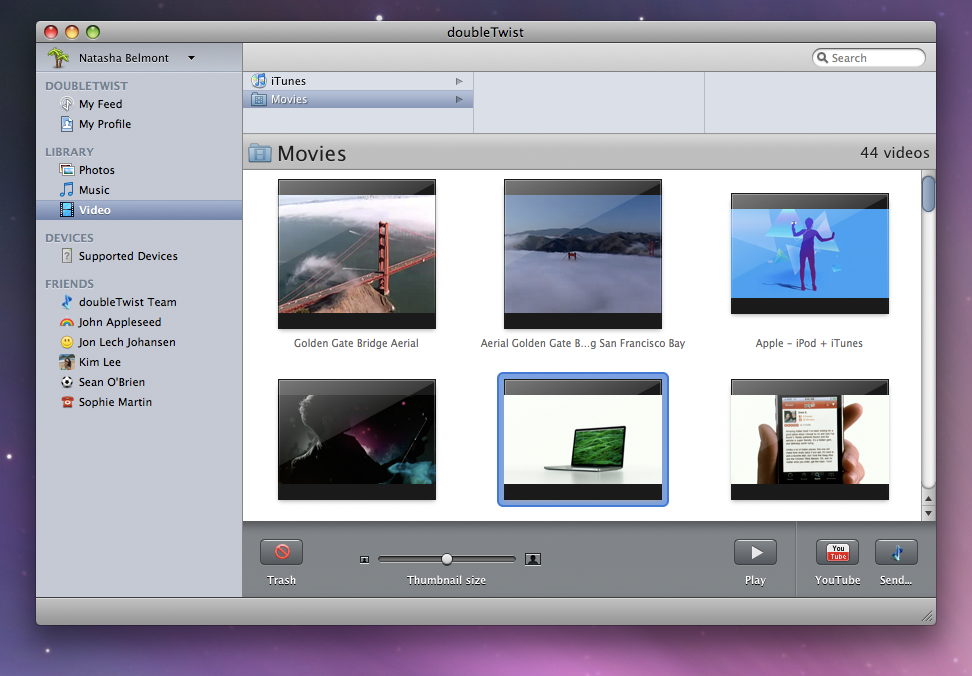Click the Trash button icon
The width and height of the screenshot is (972, 676).
[281, 552]
